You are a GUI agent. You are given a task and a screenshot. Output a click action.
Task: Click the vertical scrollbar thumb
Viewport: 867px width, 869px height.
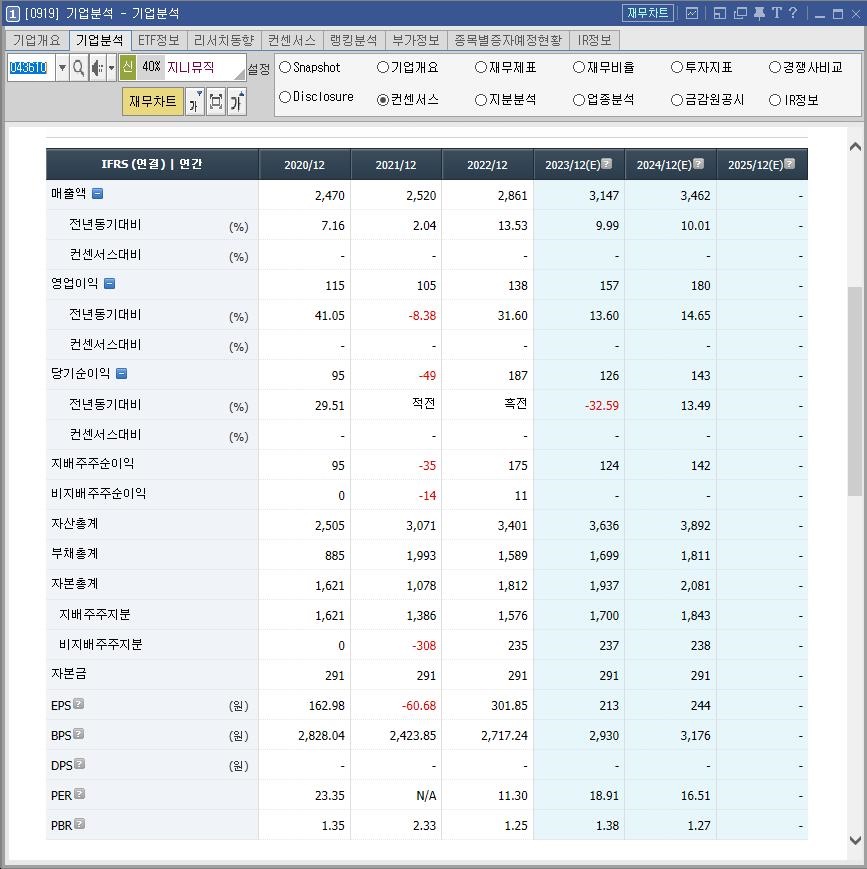click(x=855, y=391)
